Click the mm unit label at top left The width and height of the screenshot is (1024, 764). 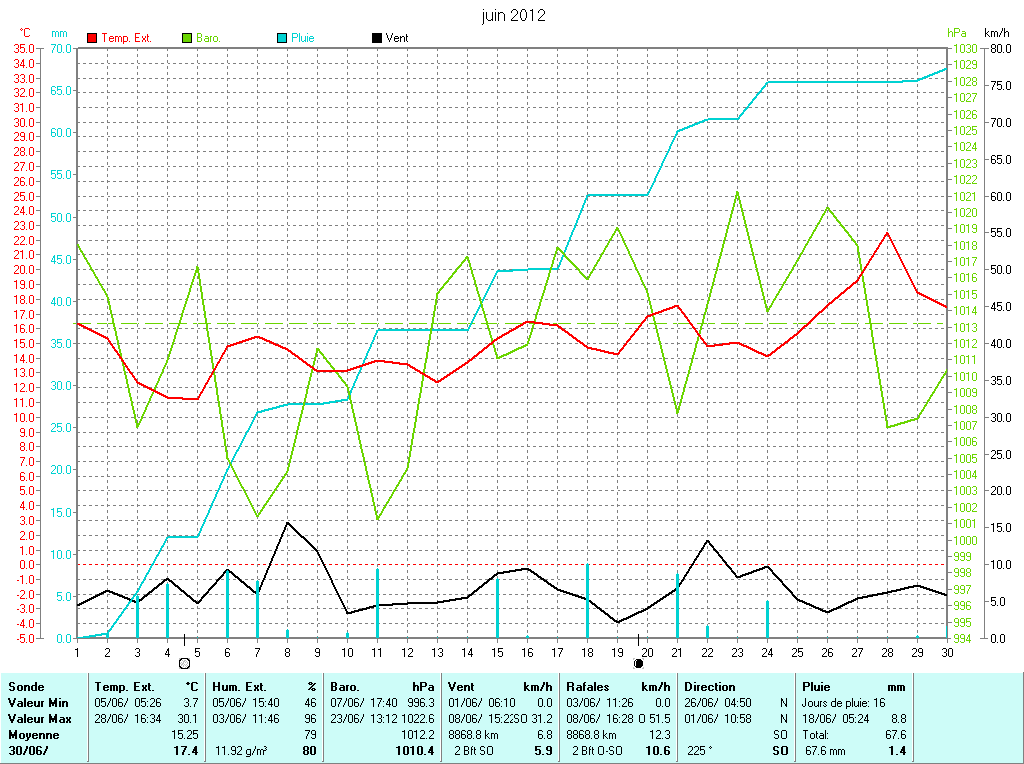tap(60, 33)
